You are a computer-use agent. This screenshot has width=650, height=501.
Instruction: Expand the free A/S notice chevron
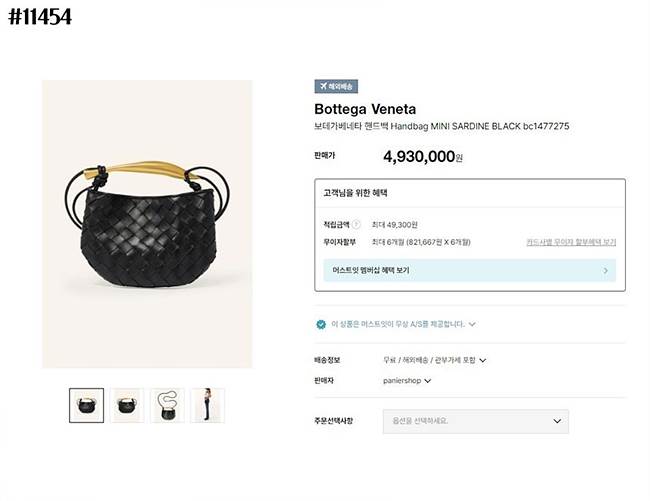pos(472,324)
